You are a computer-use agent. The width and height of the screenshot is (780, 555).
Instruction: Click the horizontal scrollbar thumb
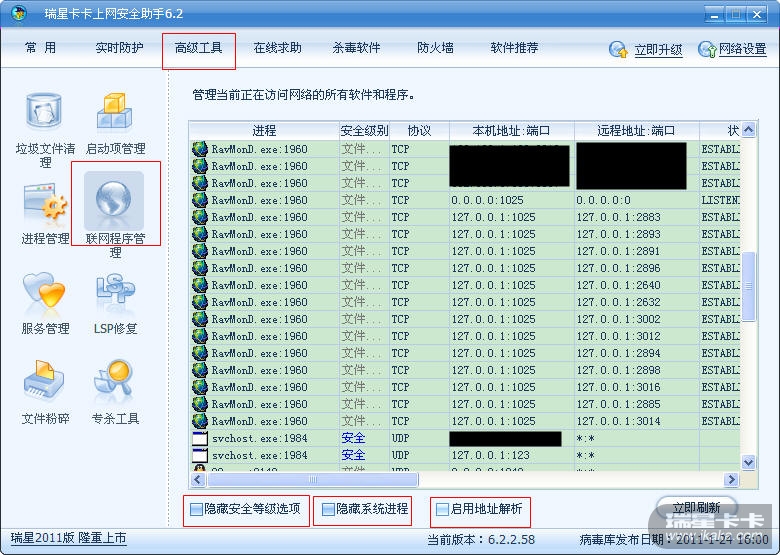pyautogui.click(x=313, y=479)
